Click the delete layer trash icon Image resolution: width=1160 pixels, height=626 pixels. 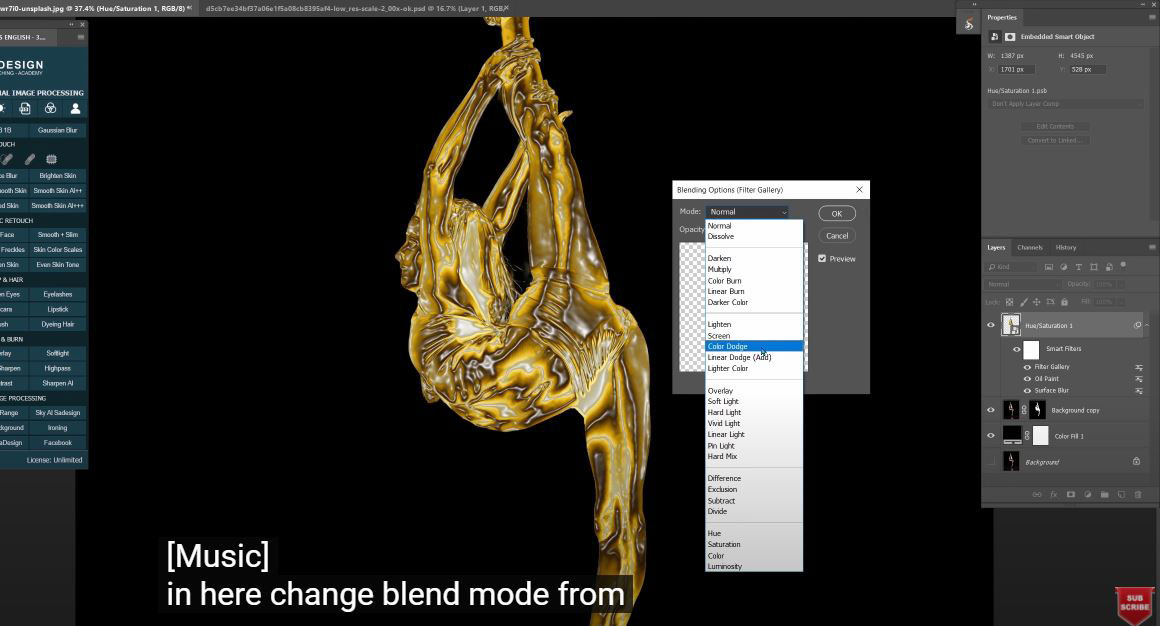coord(1138,494)
